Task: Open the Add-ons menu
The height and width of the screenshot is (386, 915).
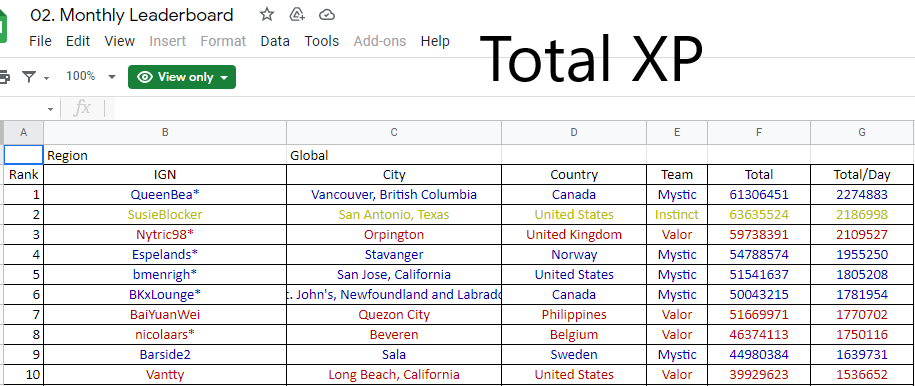Action: (380, 41)
